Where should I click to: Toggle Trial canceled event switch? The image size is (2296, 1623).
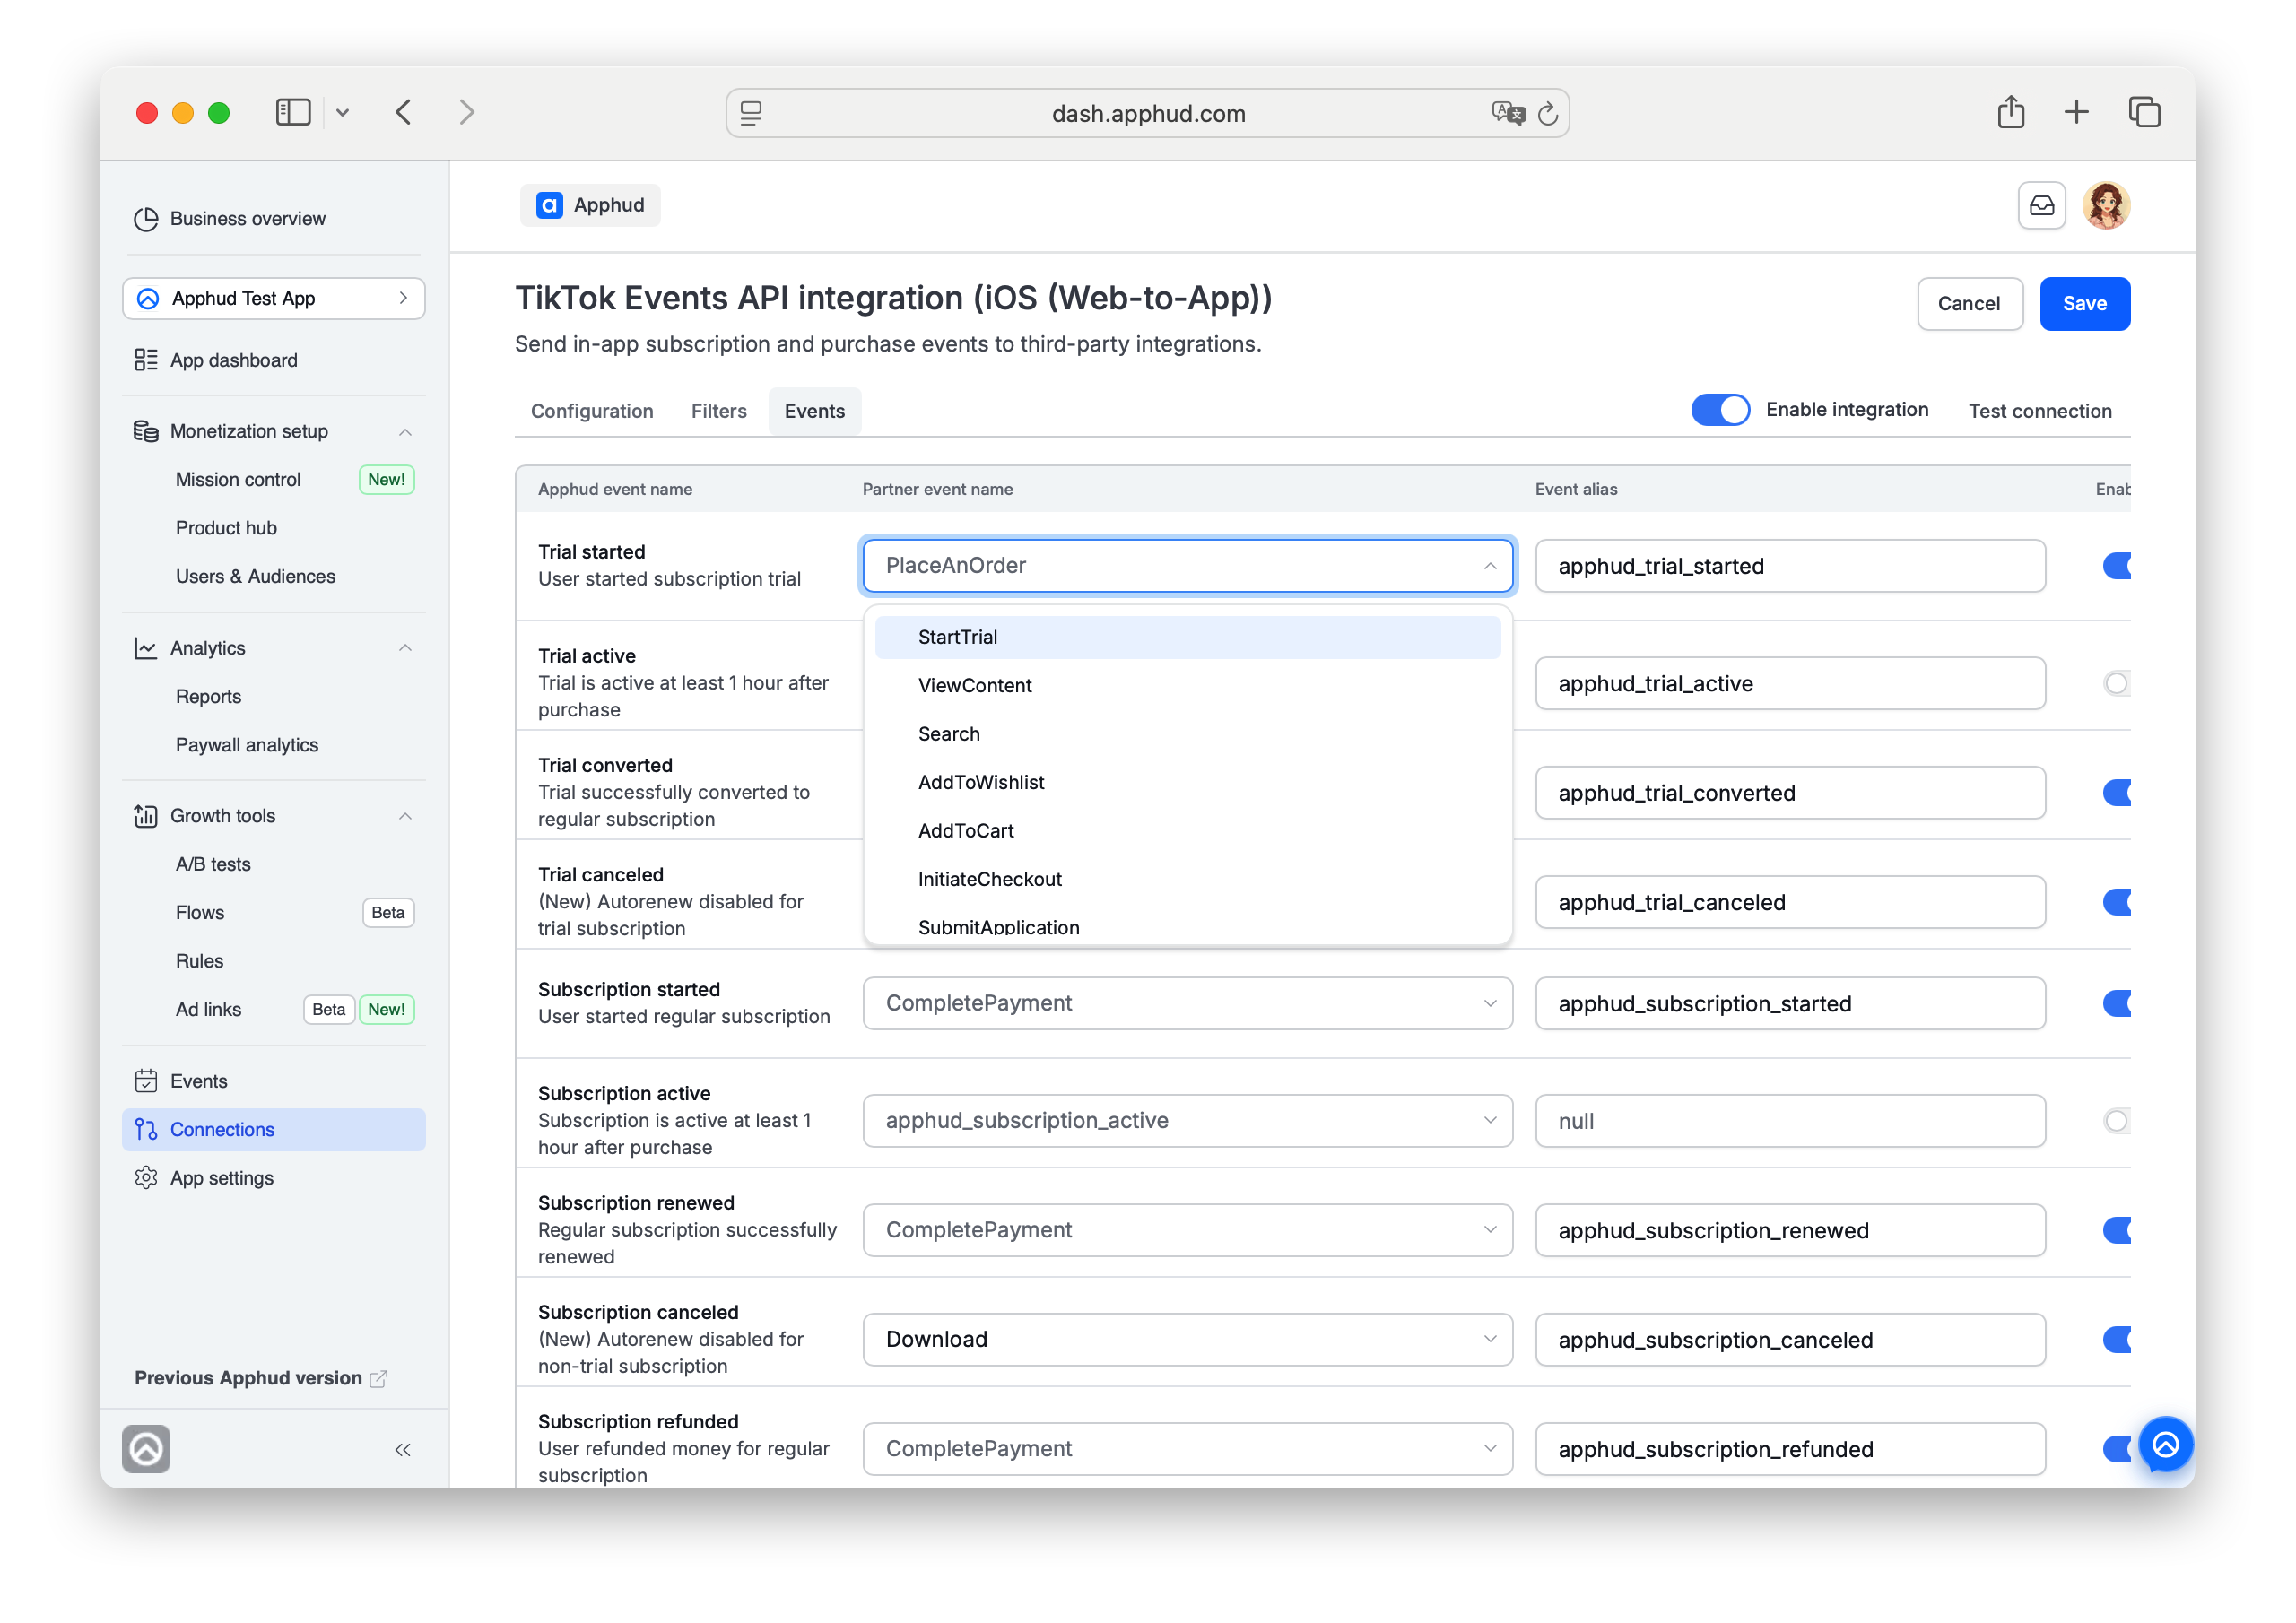pyautogui.click(x=2116, y=902)
